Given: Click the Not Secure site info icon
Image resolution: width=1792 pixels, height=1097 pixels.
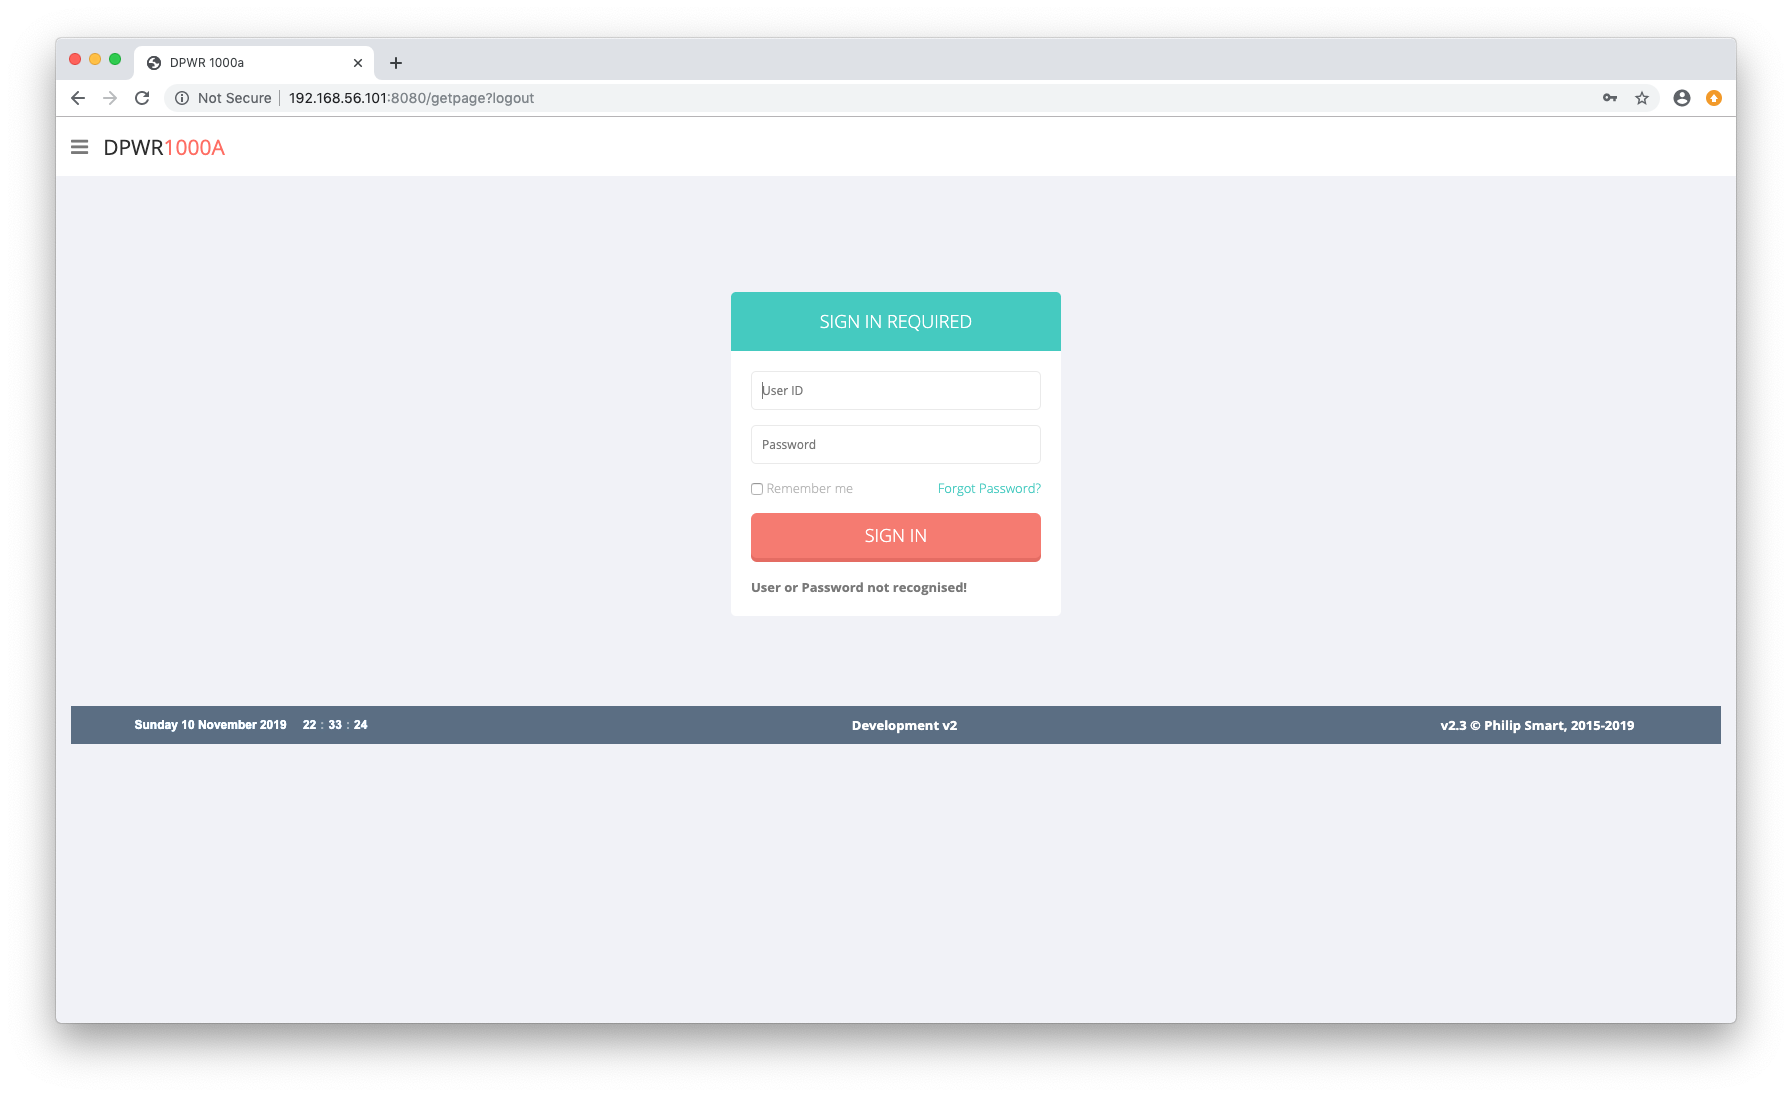Looking at the screenshot, I should click(182, 98).
